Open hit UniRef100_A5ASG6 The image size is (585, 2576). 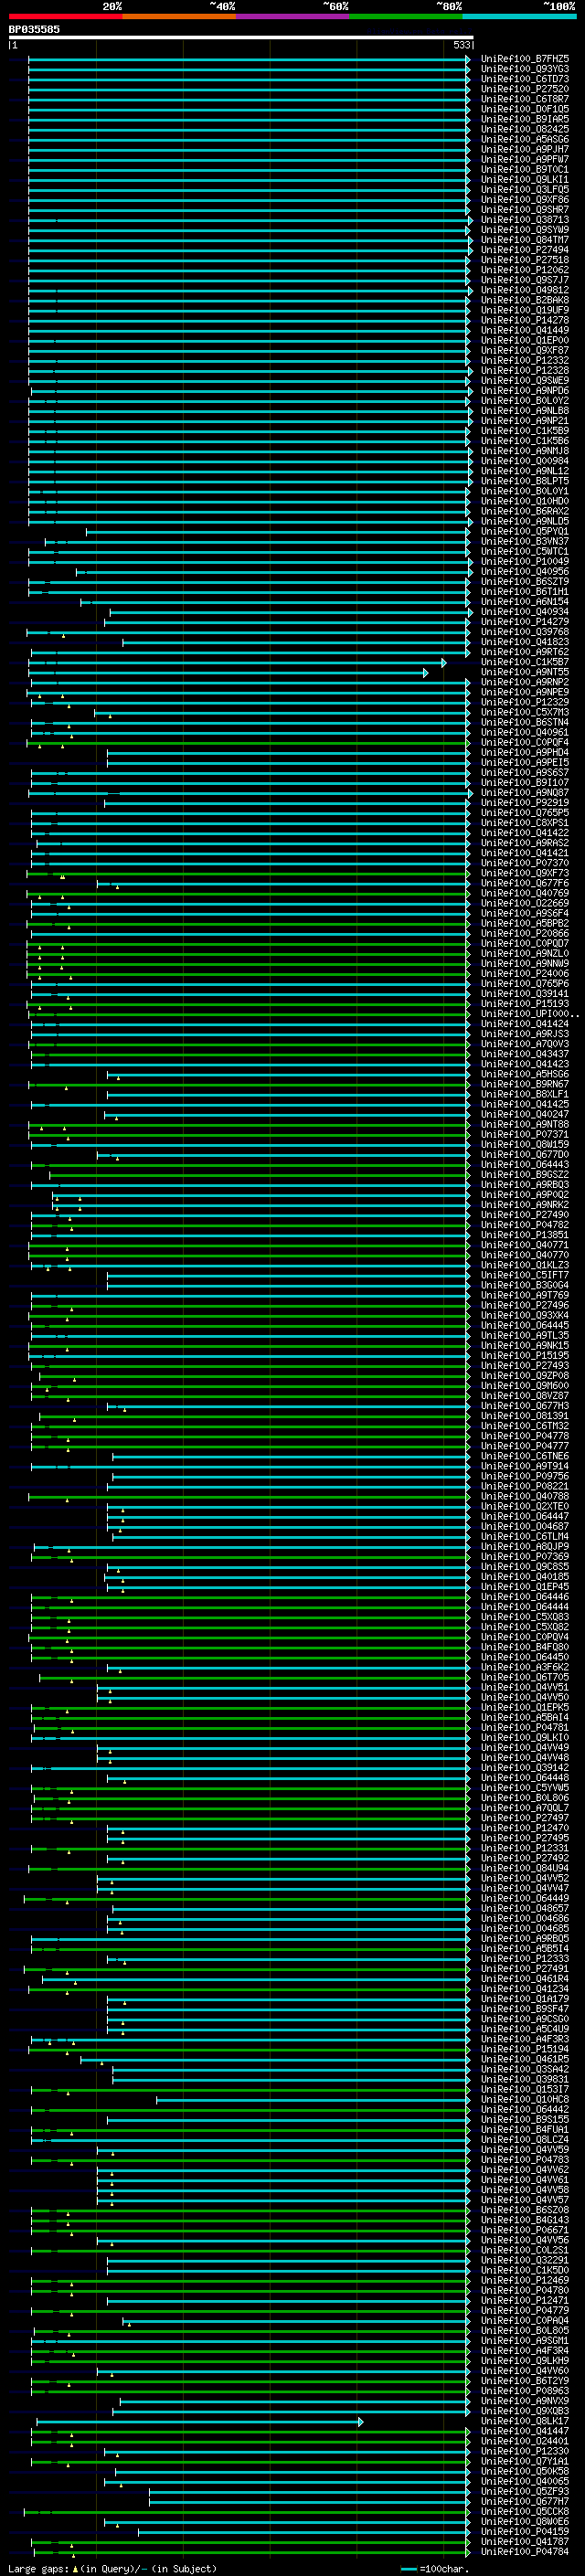point(525,139)
